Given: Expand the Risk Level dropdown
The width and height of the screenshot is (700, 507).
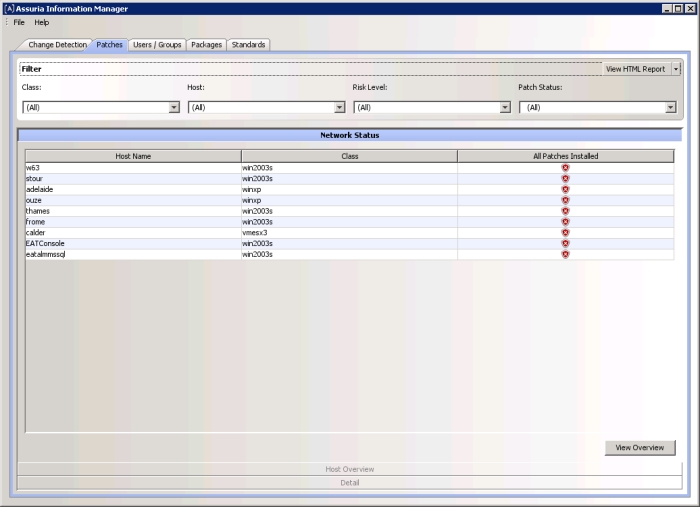Looking at the screenshot, I should (505, 107).
